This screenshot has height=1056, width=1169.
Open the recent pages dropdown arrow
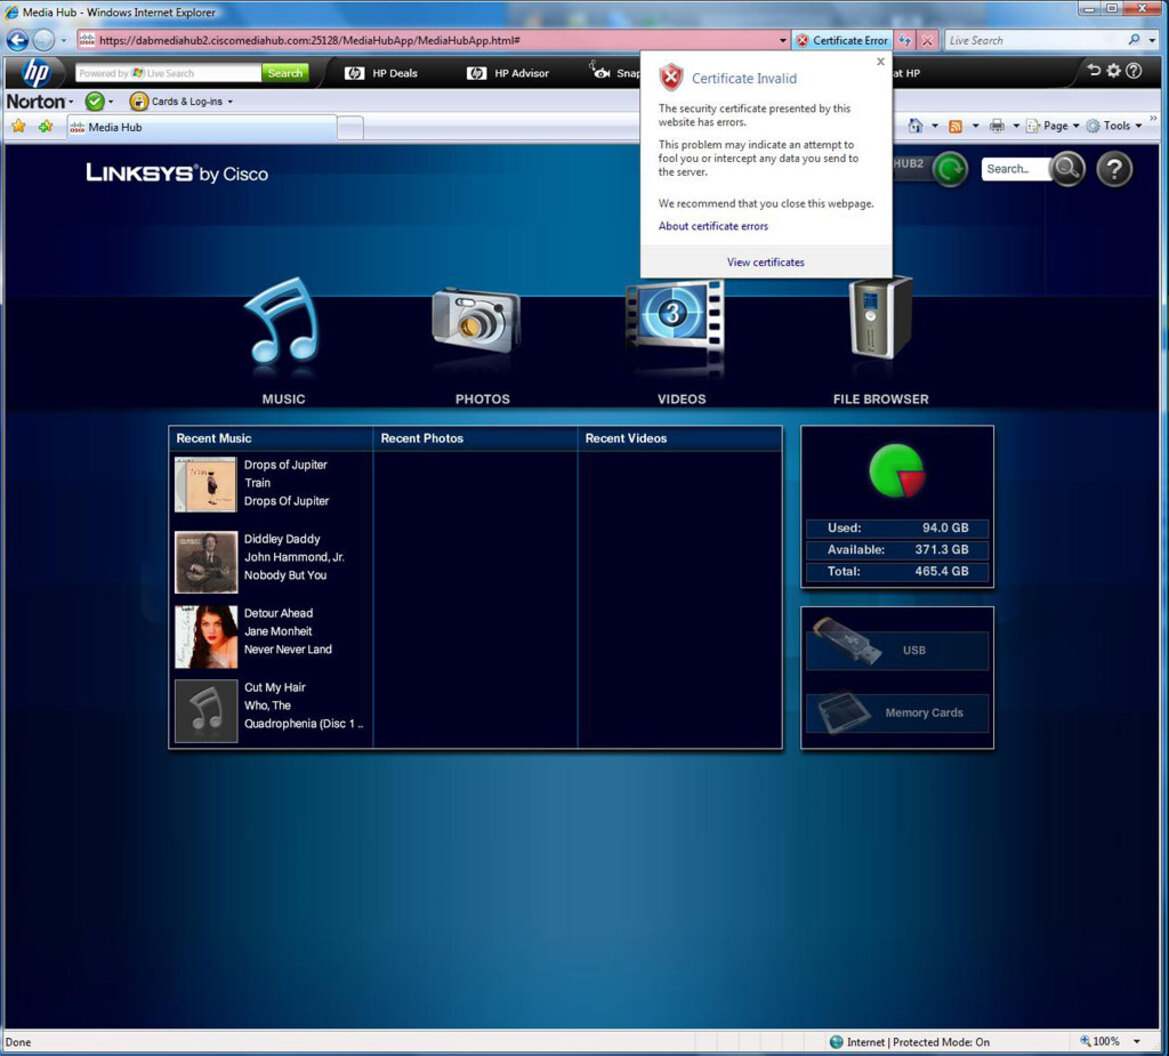pyautogui.click(x=63, y=40)
